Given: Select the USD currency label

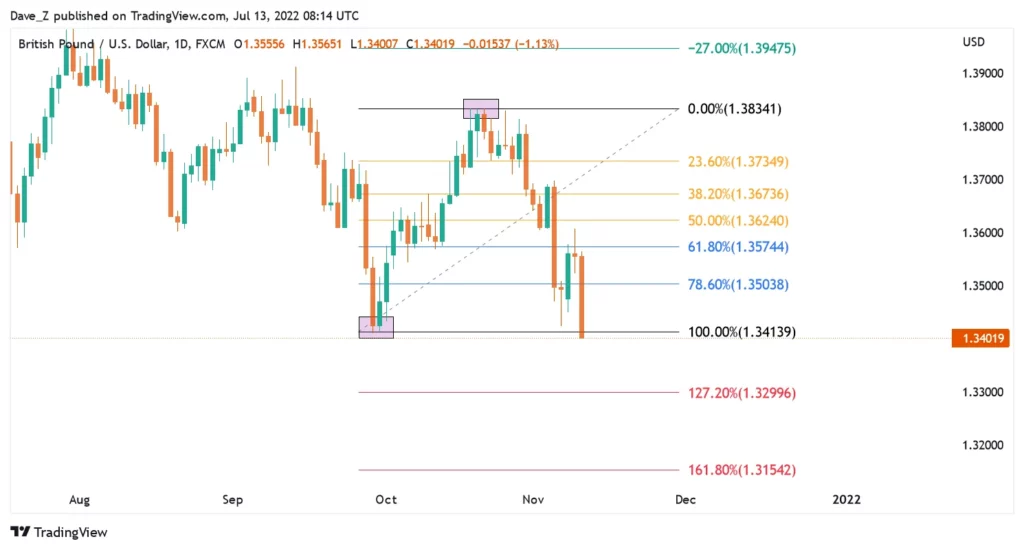Looking at the screenshot, I should coord(974,42).
